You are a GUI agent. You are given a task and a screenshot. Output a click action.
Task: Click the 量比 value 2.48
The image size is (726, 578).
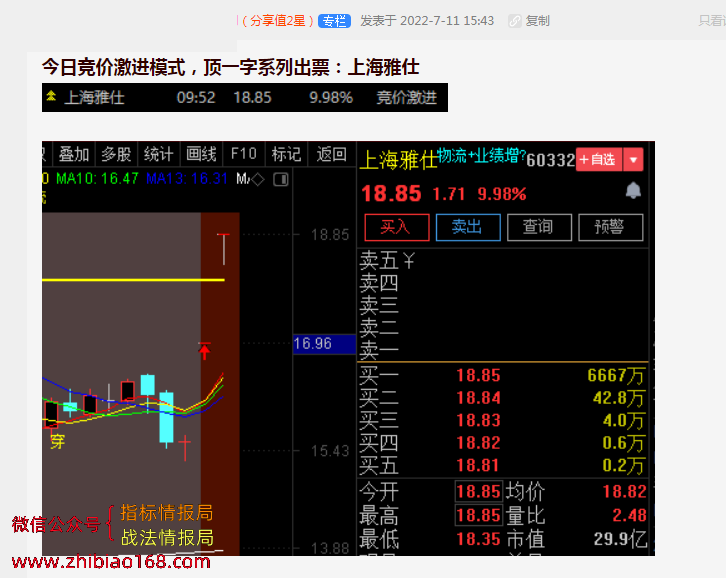[629, 515]
